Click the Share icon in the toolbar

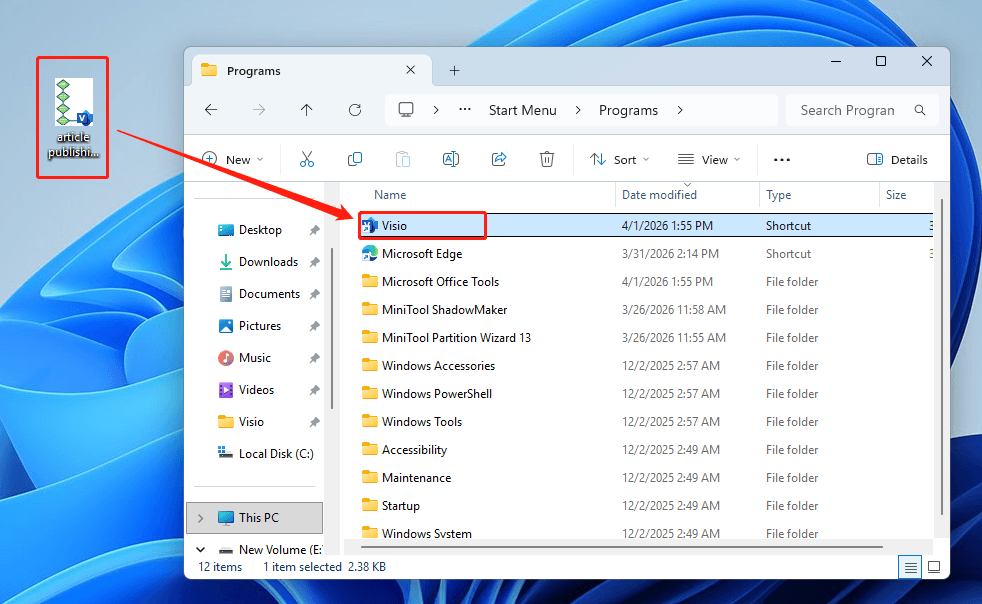tap(498, 159)
